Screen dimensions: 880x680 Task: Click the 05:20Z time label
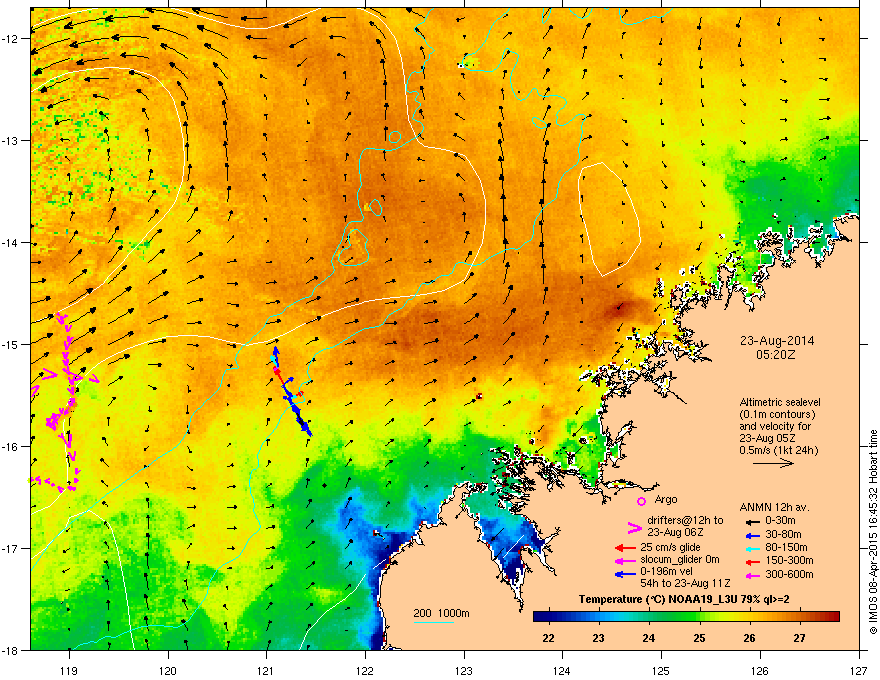[x=776, y=355]
